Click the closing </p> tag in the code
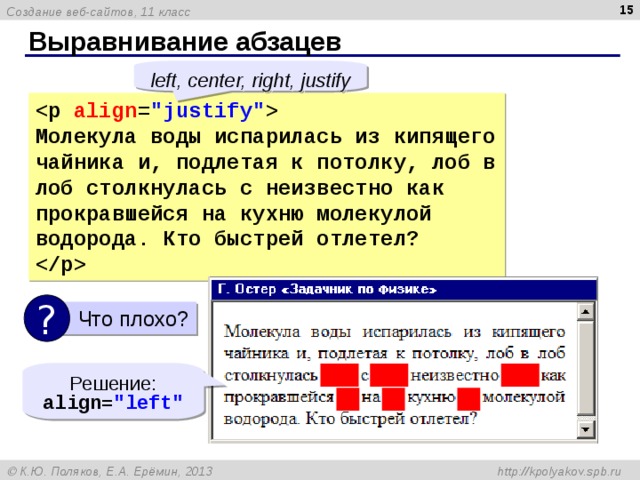 click(x=61, y=264)
